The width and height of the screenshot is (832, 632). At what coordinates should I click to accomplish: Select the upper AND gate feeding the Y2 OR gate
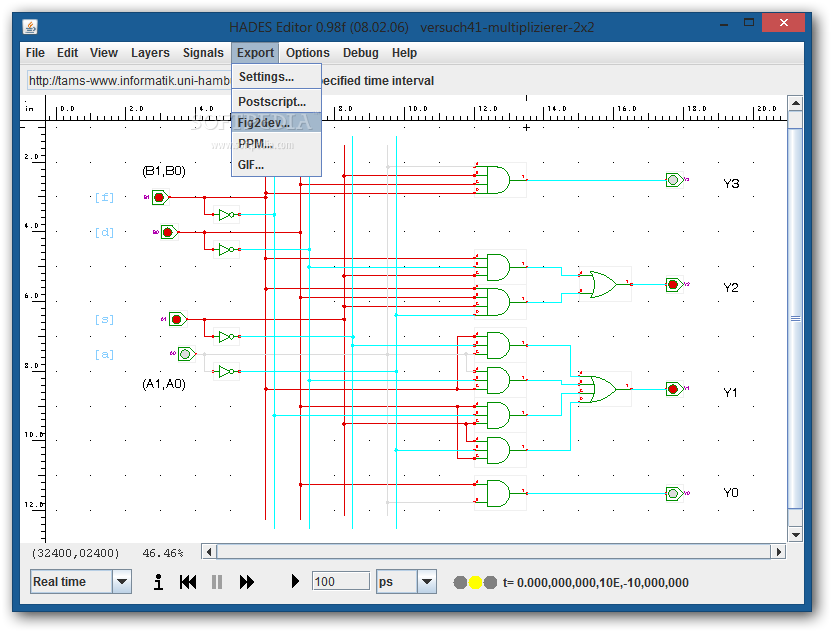[498, 267]
